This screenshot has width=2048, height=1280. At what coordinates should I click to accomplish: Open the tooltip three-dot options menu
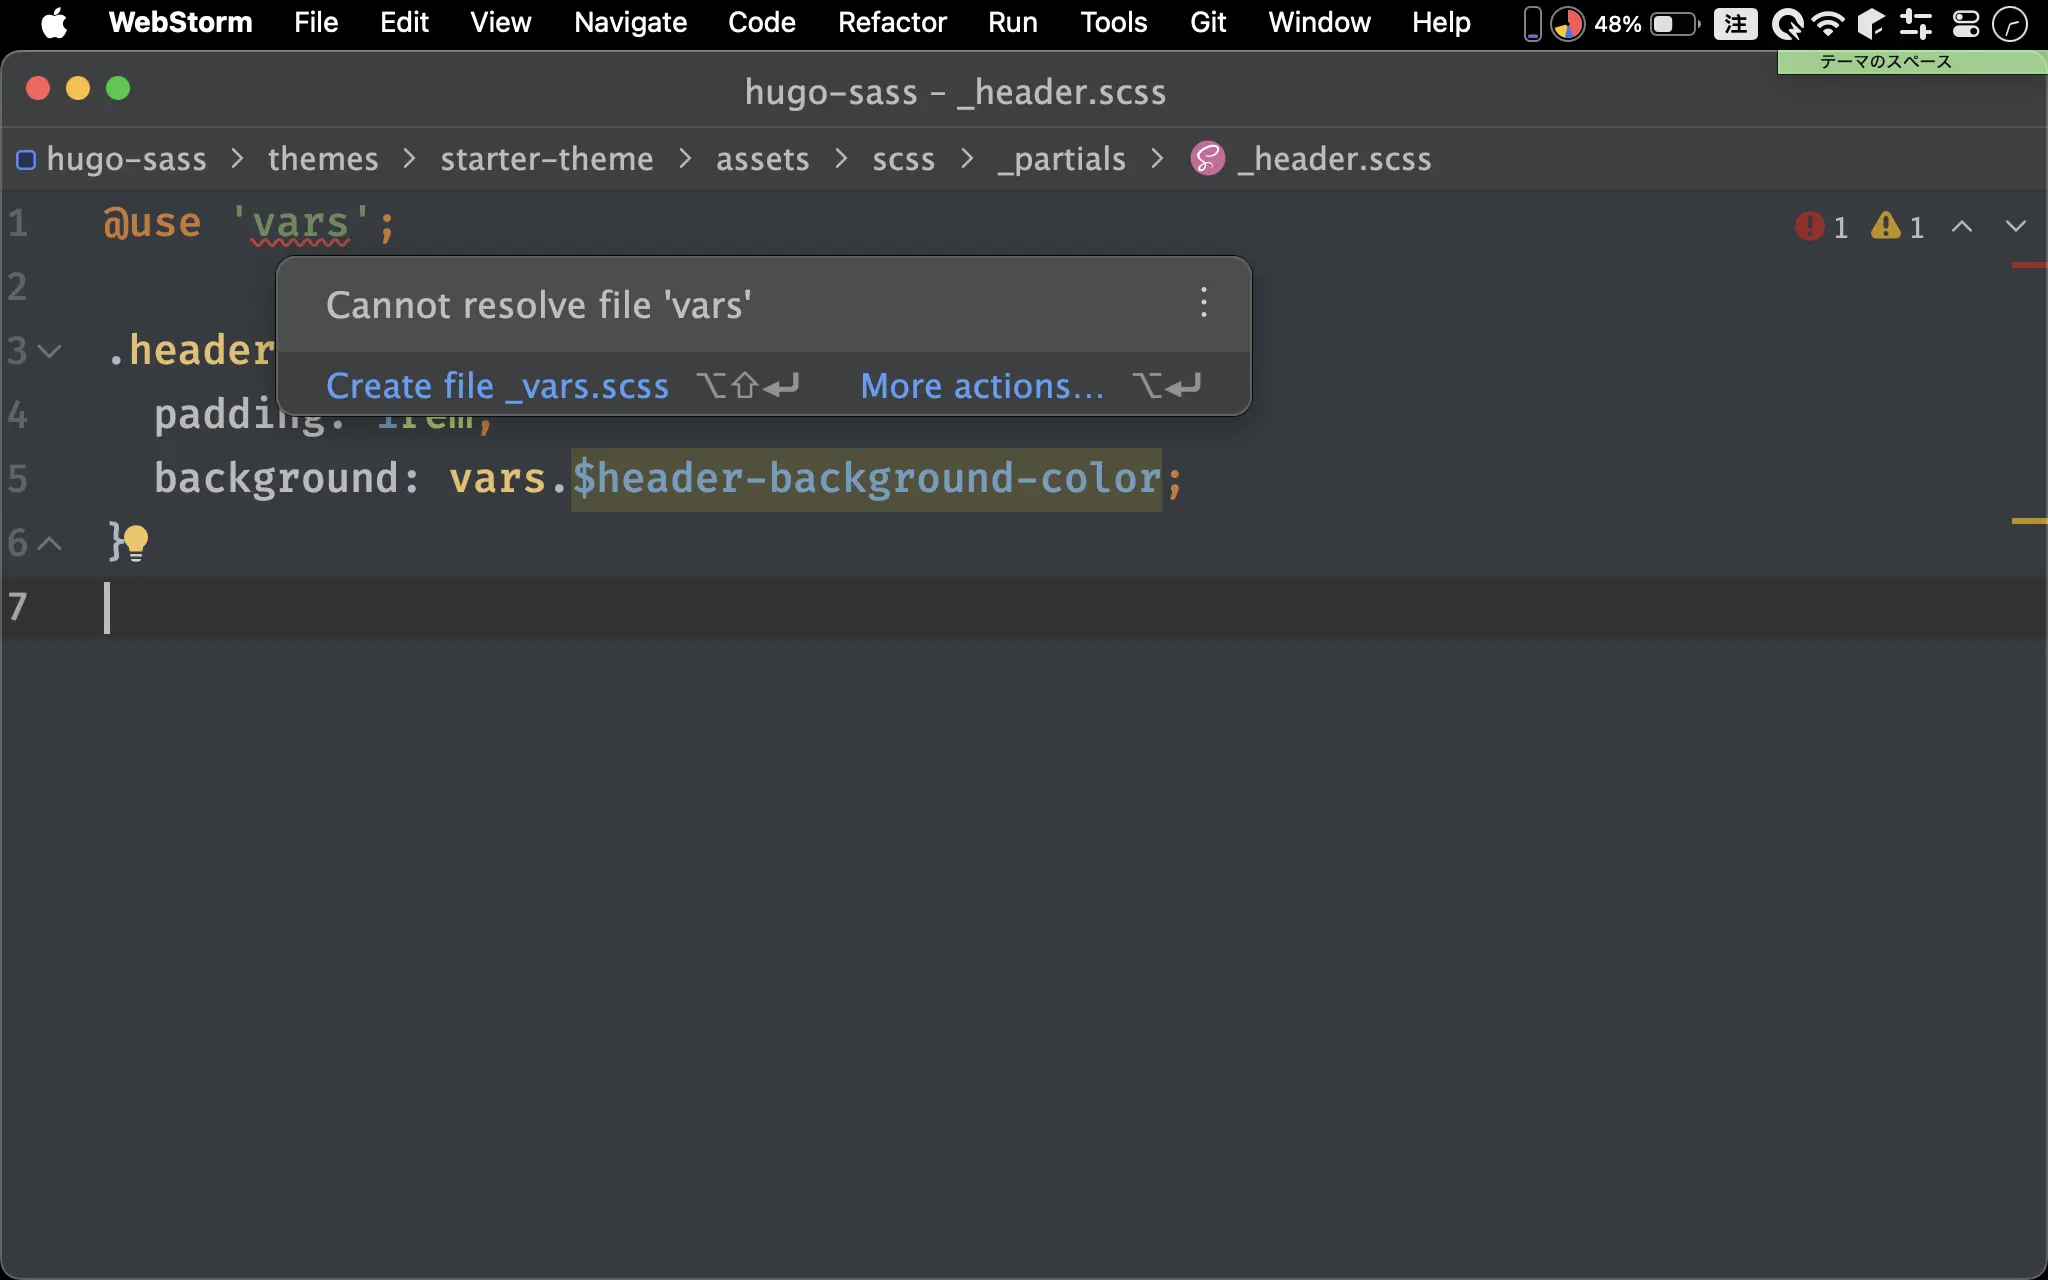(x=1204, y=302)
